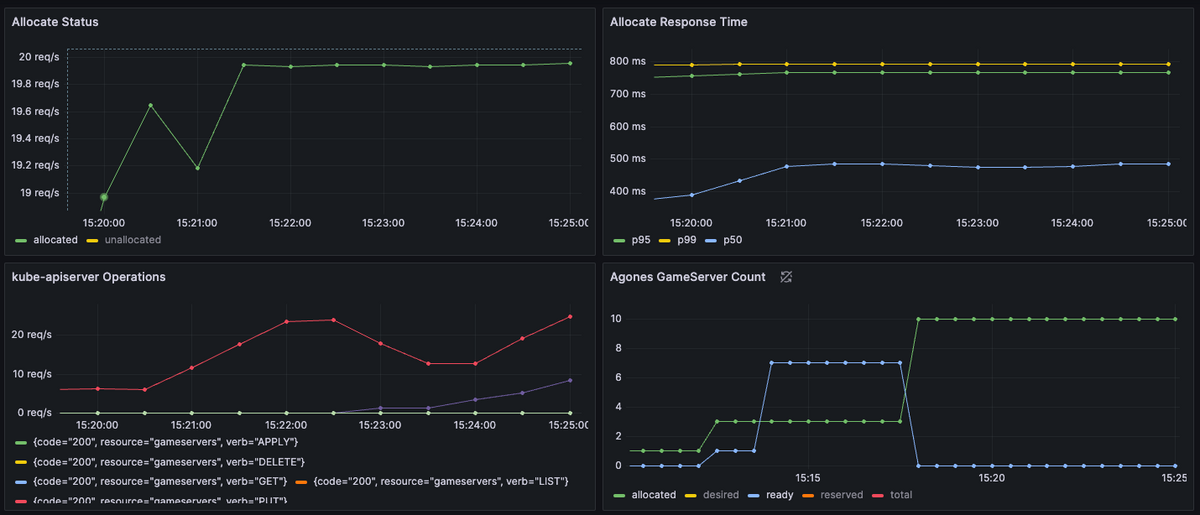Click the time-override icon beside Agones GameServer Count
The width and height of the screenshot is (1200, 515).
[787, 277]
